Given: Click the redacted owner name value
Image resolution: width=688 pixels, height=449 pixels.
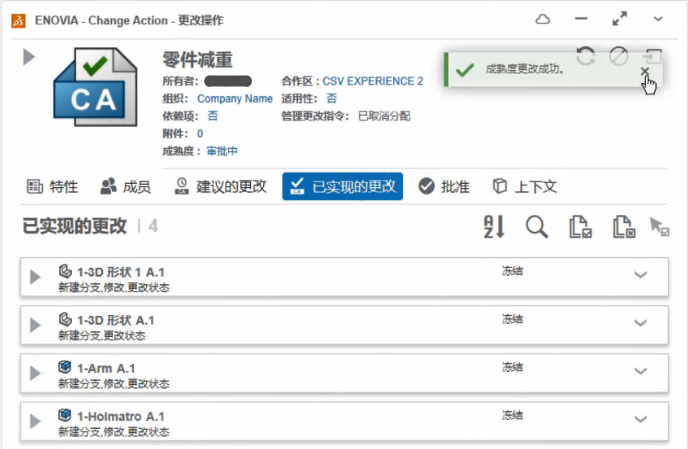Looking at the screenshot, I should point(228,81).
